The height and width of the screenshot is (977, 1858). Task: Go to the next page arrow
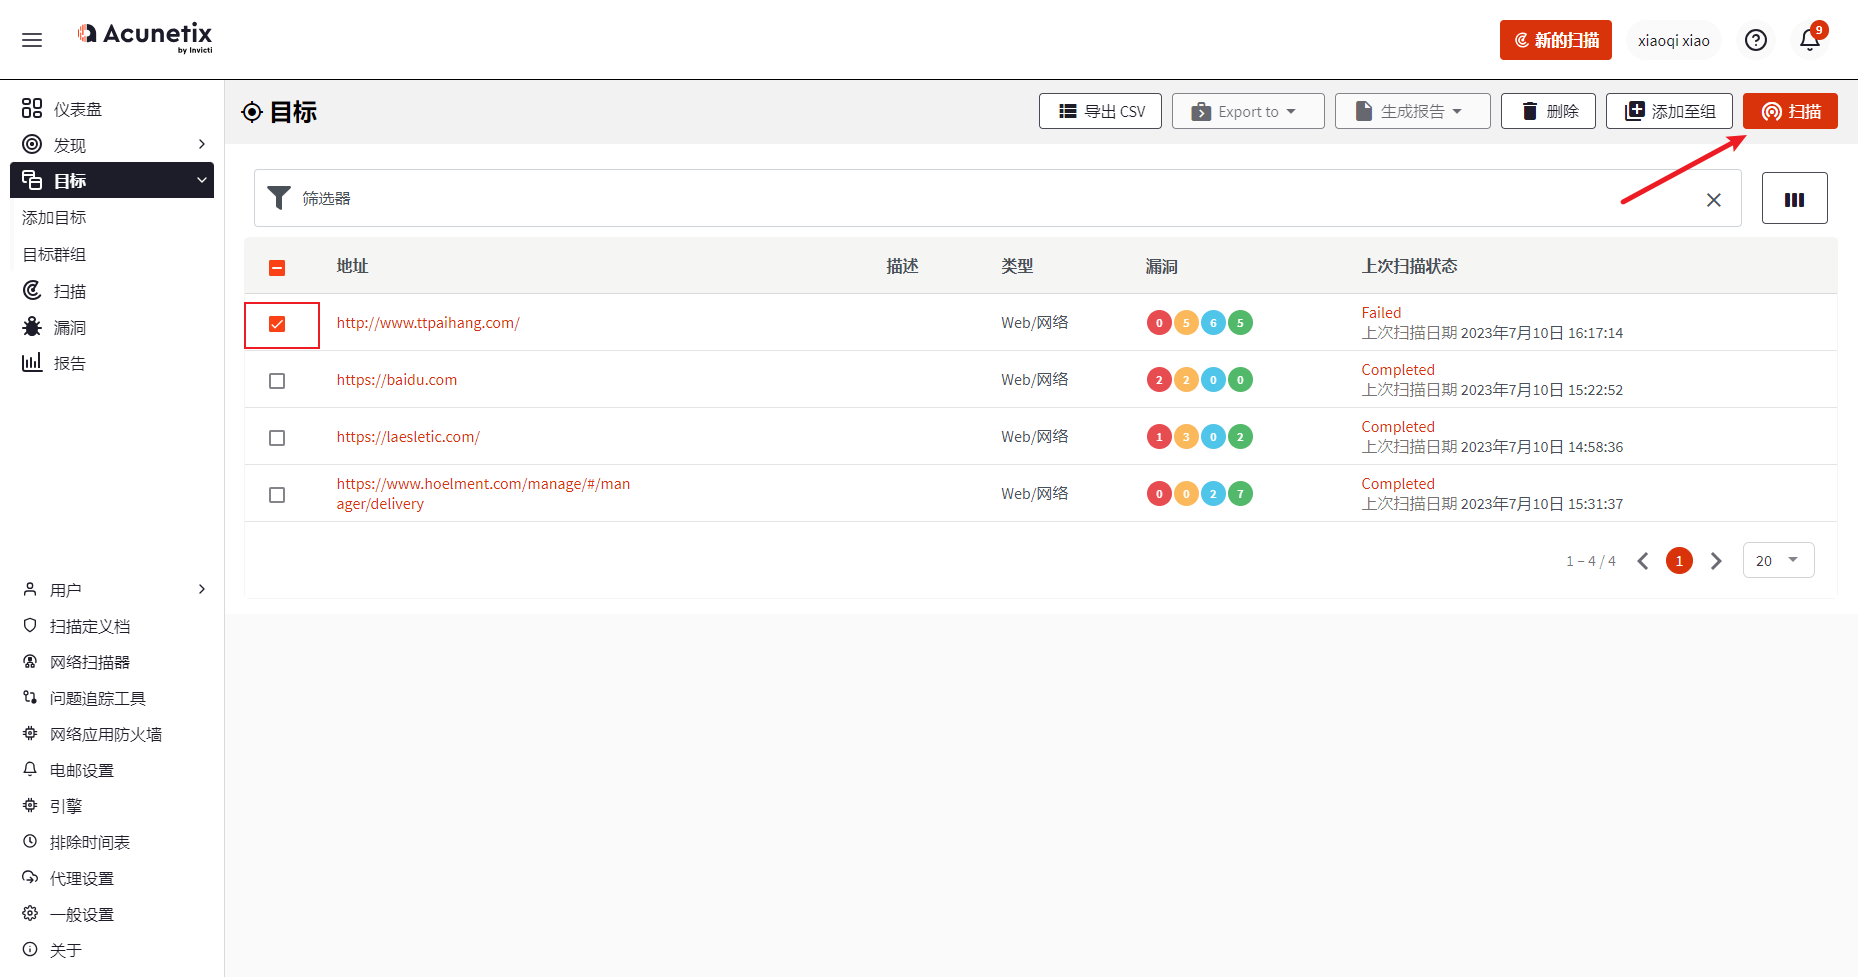click(1716, 561)
